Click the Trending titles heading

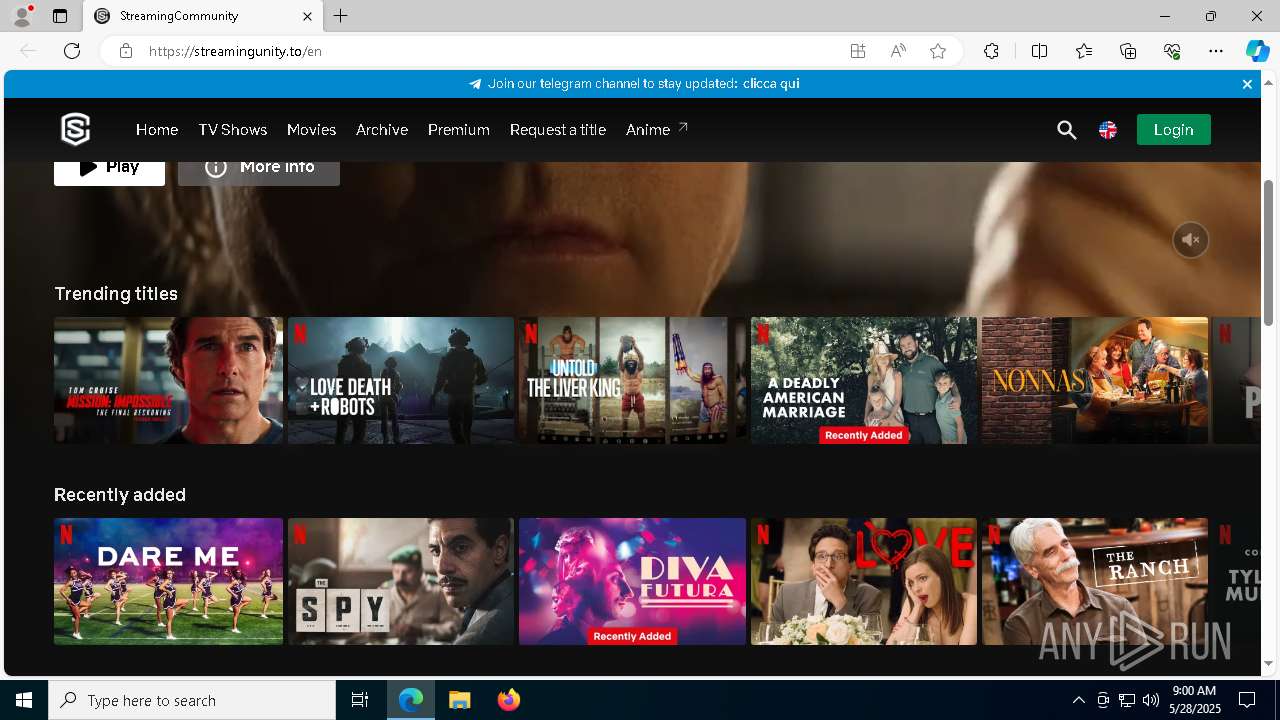[116, 293]
